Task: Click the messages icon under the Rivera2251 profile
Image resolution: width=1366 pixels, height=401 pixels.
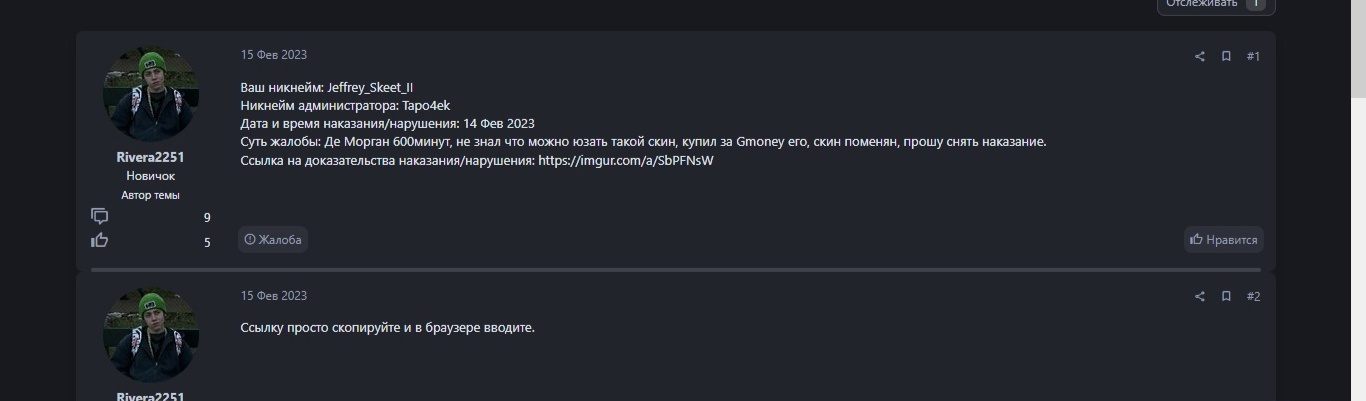Action: click(x=100, y=216)
